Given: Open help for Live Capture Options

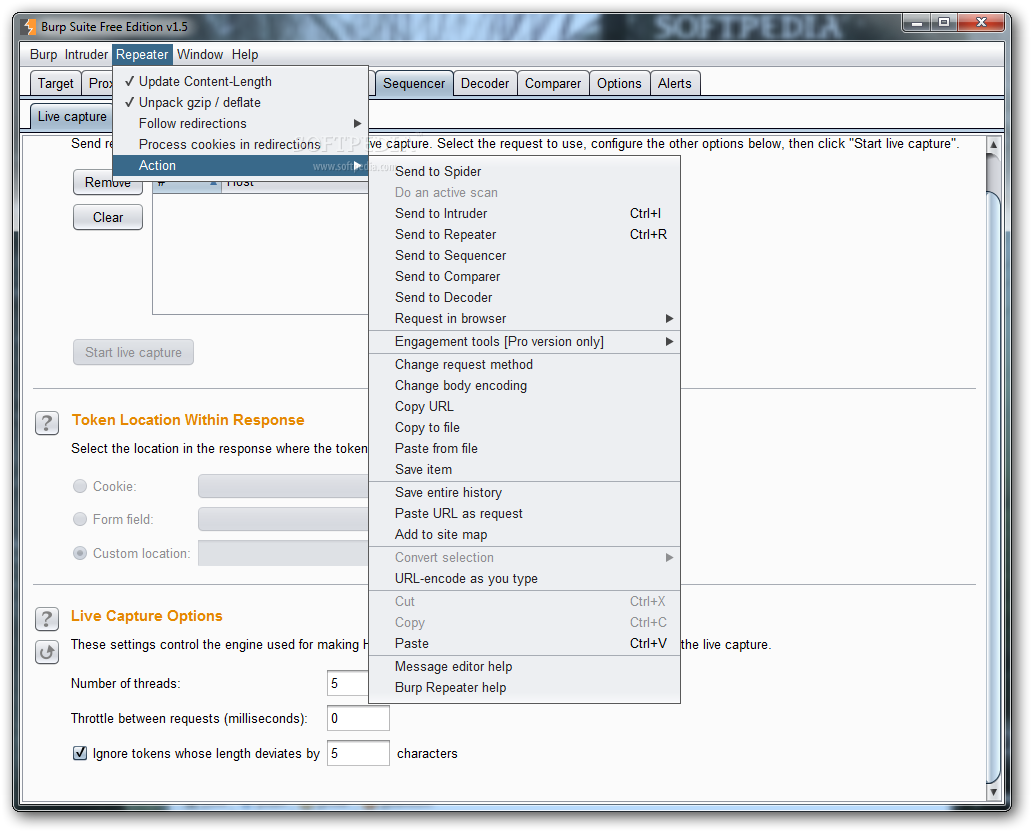Looking at the screenshot, I should click(47, 619).
